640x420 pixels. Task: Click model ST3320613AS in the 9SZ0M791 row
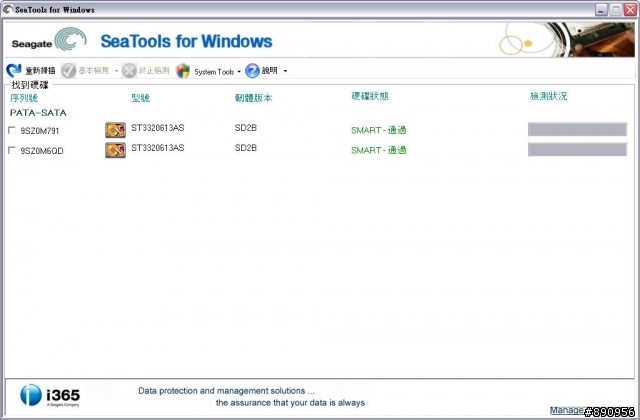click(x=158, y=128)
